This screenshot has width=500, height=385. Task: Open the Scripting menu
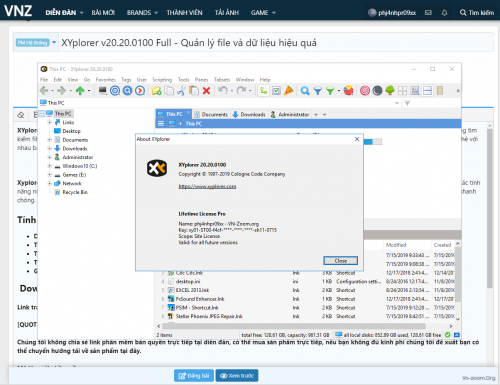coord(162,80)
